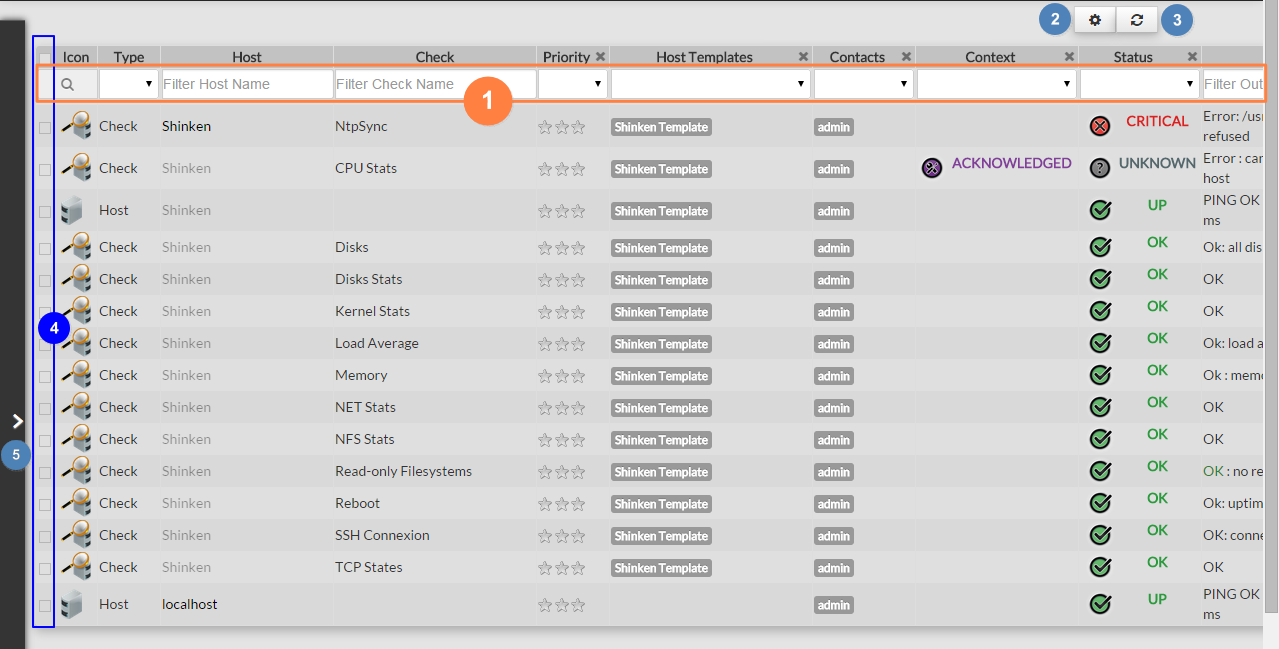Select the Shinken host row checkbox
Screen dimensions: 1279x649
(x=45, y=211)
